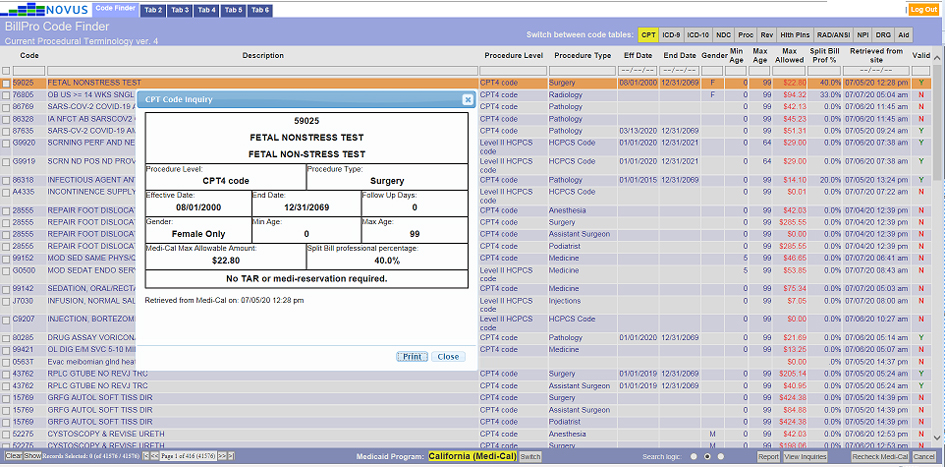Tick the select-all checkbox in the filter row
This screenshot has width=945, height=467.
coord(6,71)
